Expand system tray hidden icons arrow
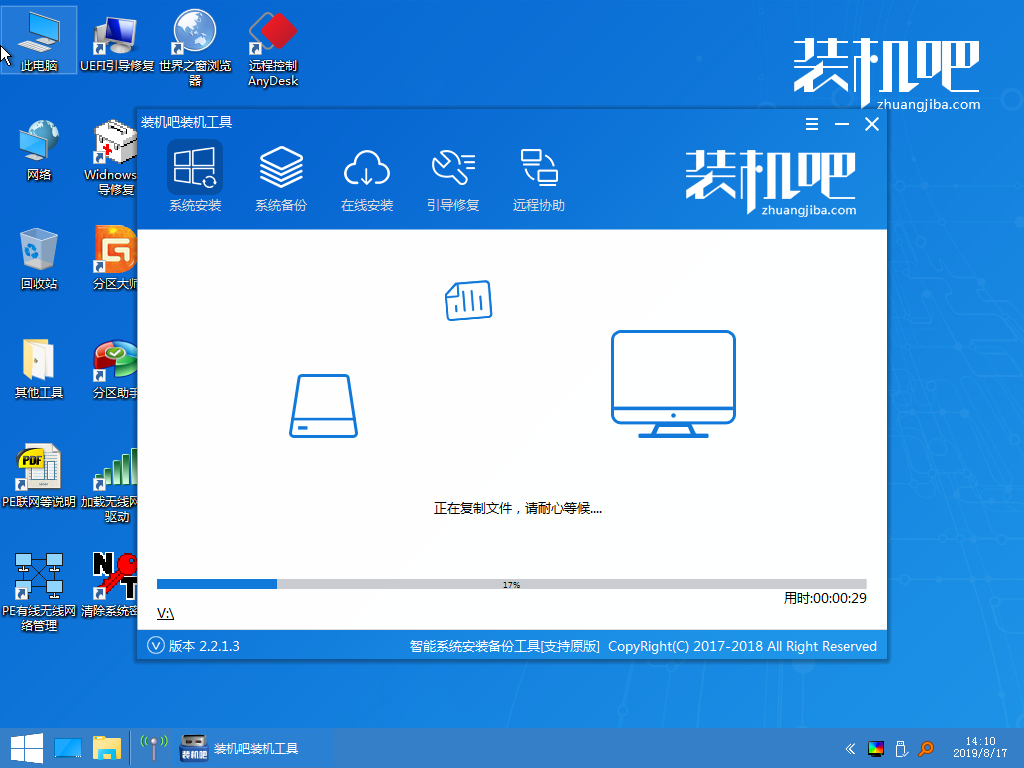 850,748
